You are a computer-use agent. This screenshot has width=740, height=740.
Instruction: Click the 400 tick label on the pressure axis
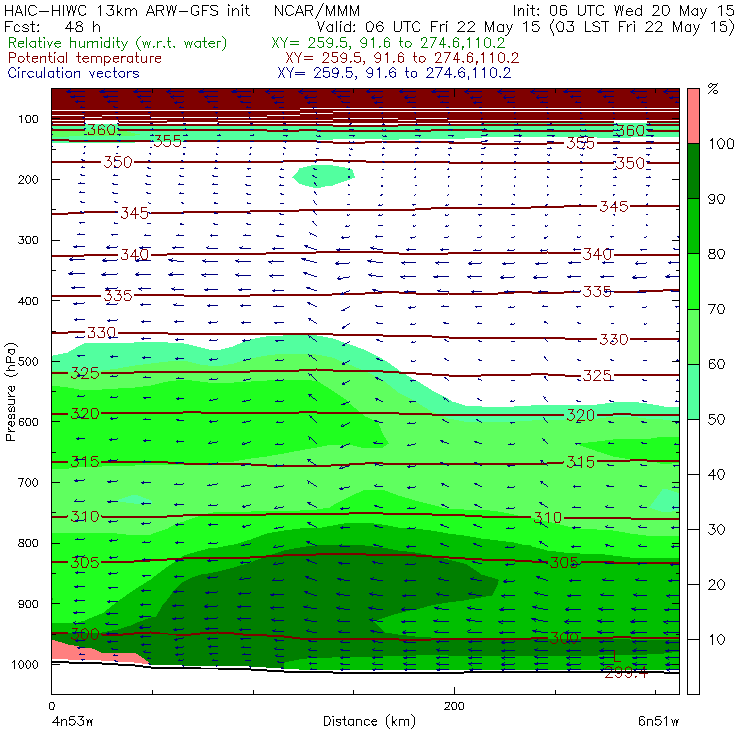(x=28, y=301)
